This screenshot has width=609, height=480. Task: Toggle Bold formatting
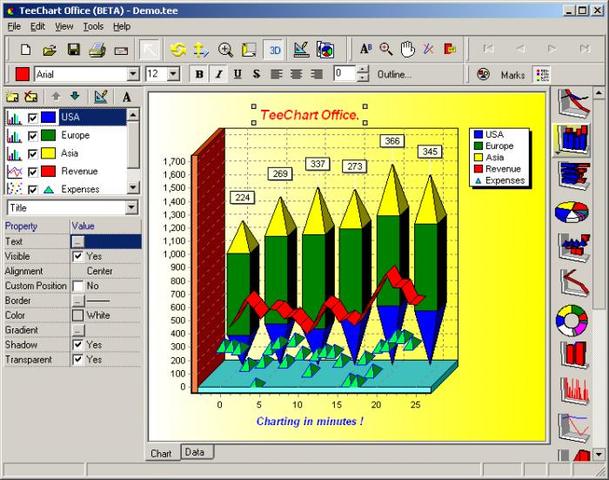tap(199, 74)
